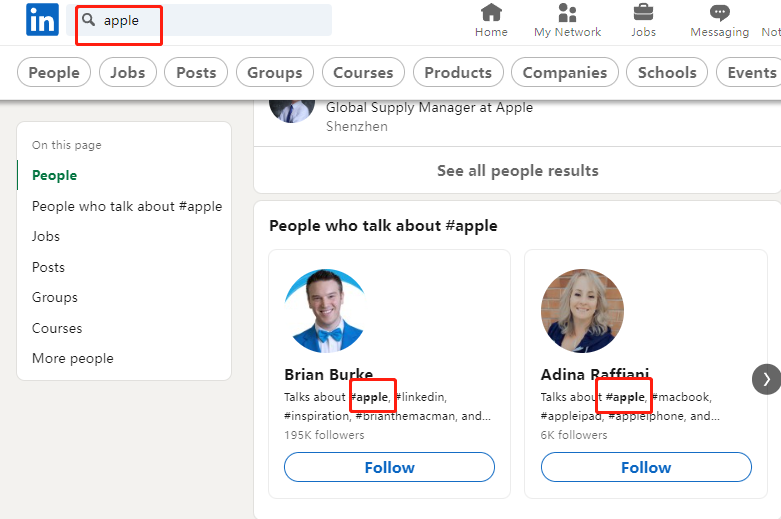Viewport: 781px width, 519px height.
Task: Click the "Shenzhen" location text
Action: [357, 127]
